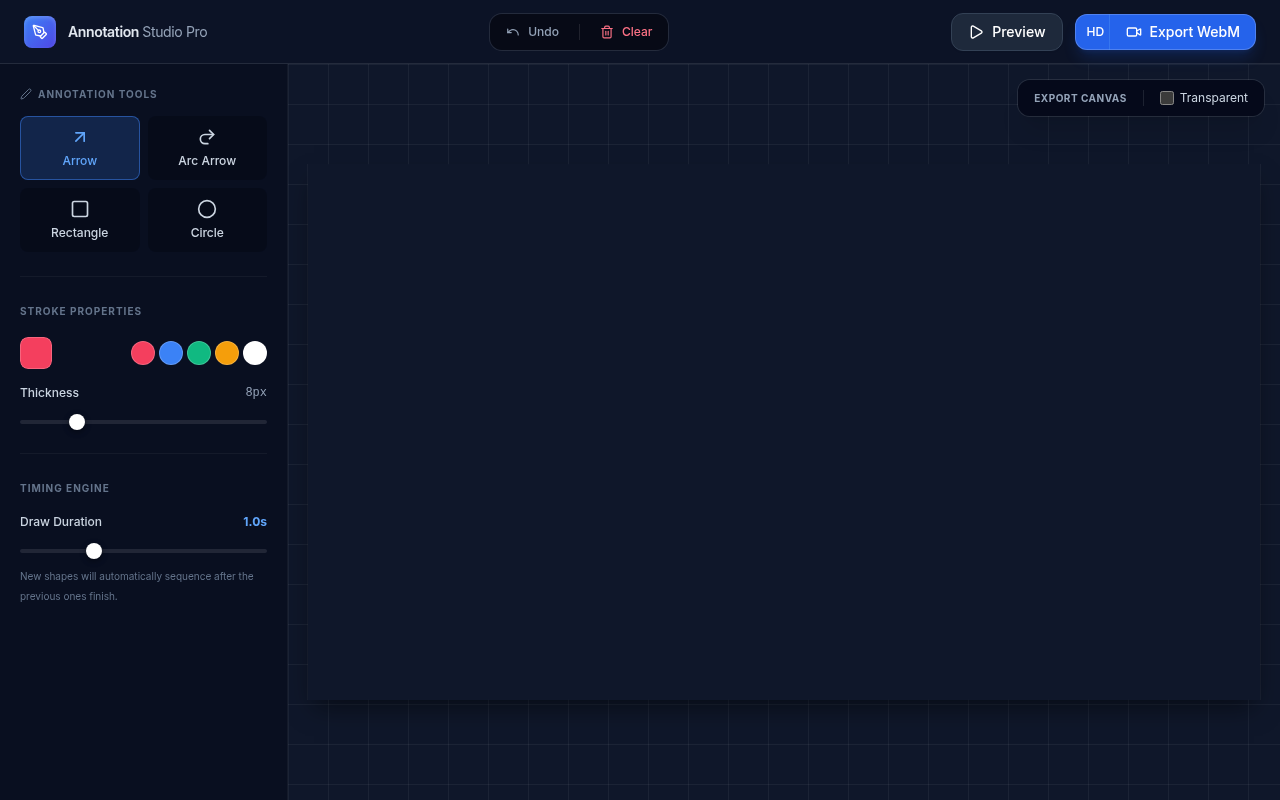This screenshot has height=800, width=1280.
Task: Set stroke color to orange
Action: 227,353
